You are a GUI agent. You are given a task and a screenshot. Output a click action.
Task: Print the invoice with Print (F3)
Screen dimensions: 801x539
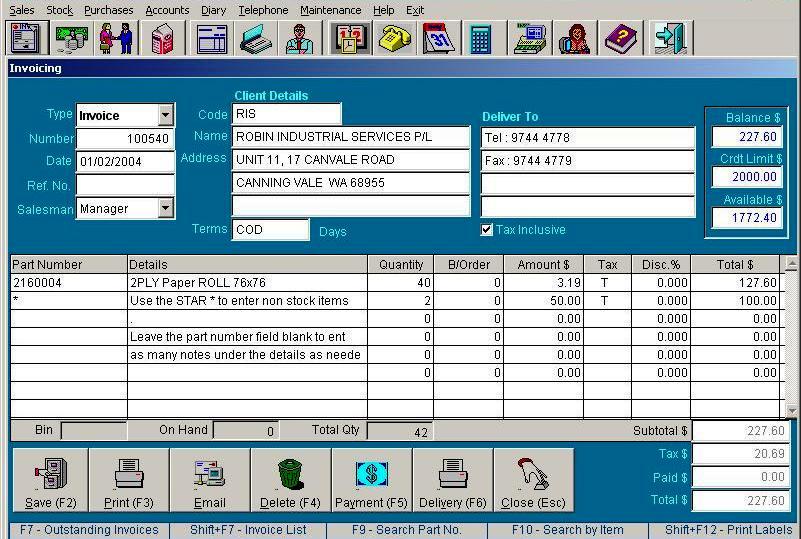coord(129,480)
